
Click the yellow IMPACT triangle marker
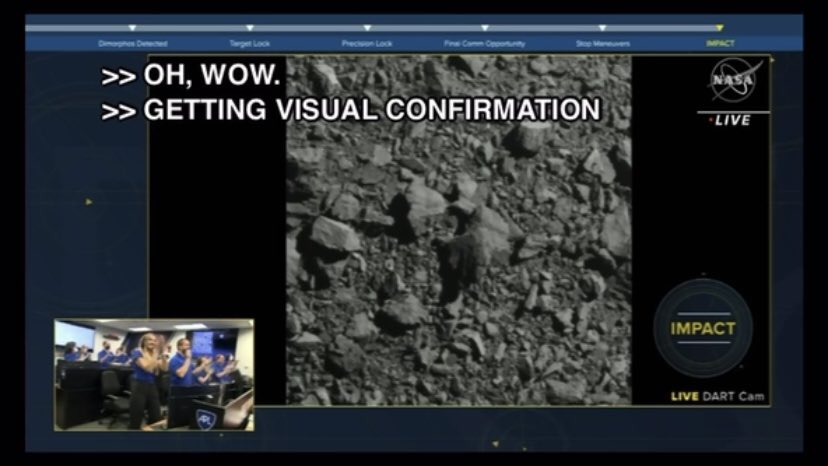click(719, 28)
